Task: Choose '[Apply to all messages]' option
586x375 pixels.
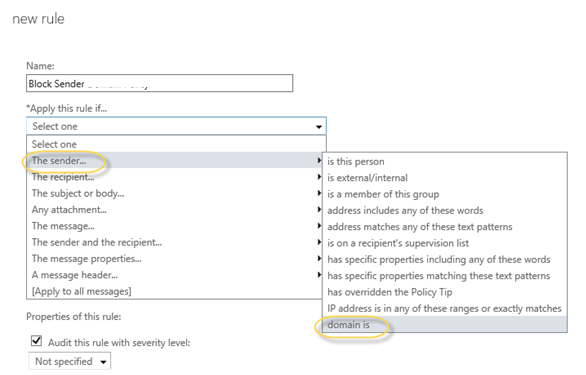Action: click(174, 291)
